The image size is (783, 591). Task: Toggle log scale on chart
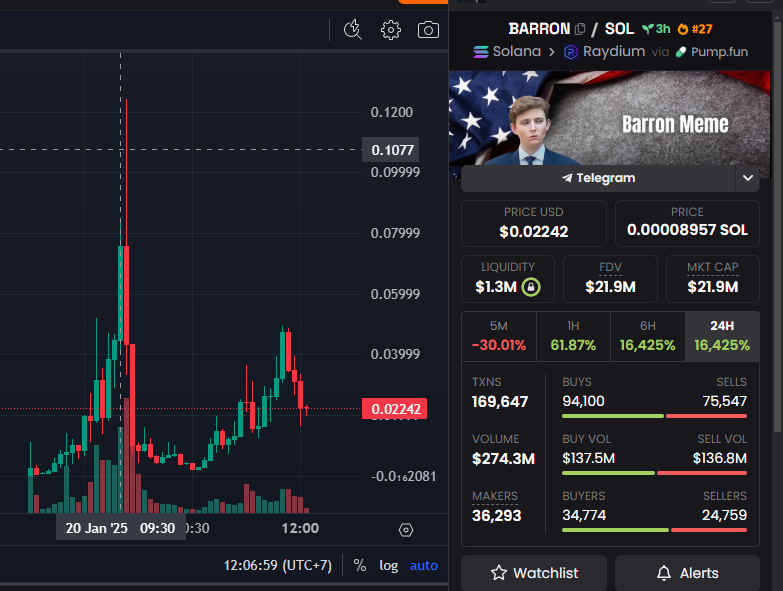[x=389, y=566]
